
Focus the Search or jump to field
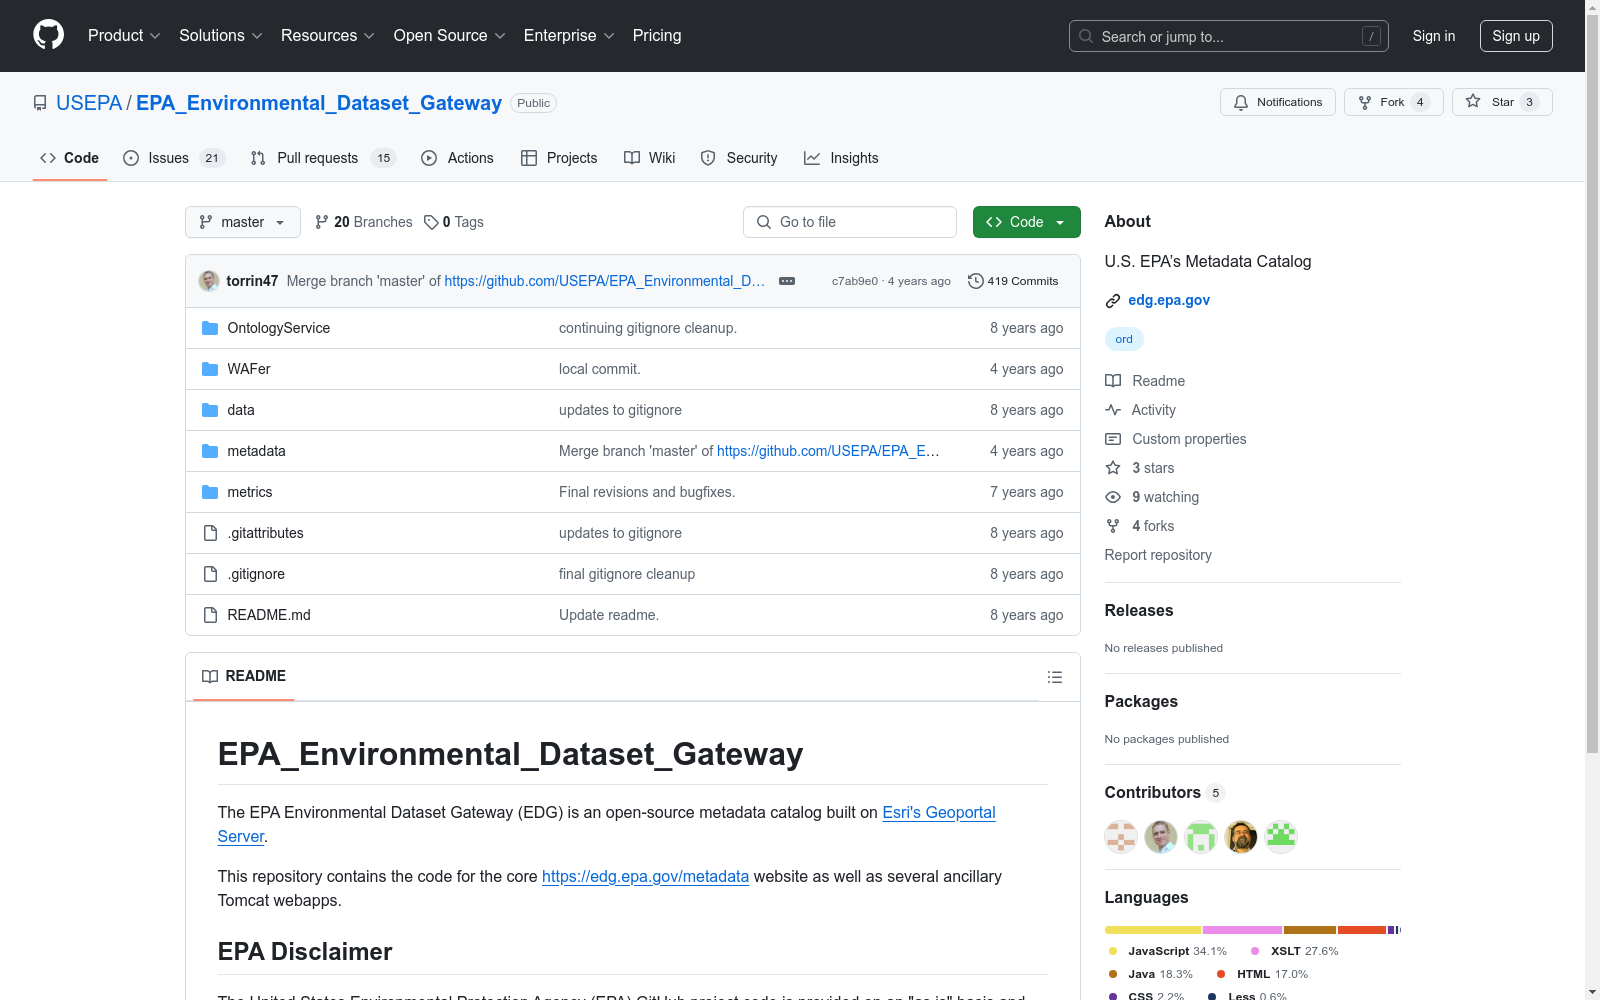1228,36
